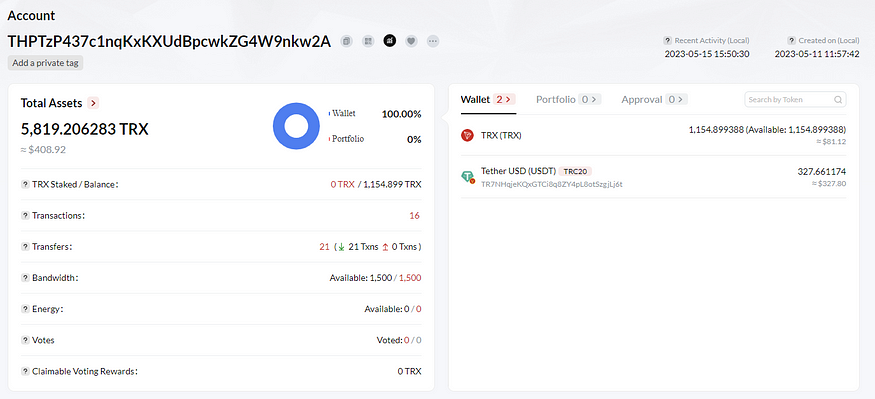Click total assets value 5,819.206283 TRX
This screenshot has width=875, height=399.
85,129
